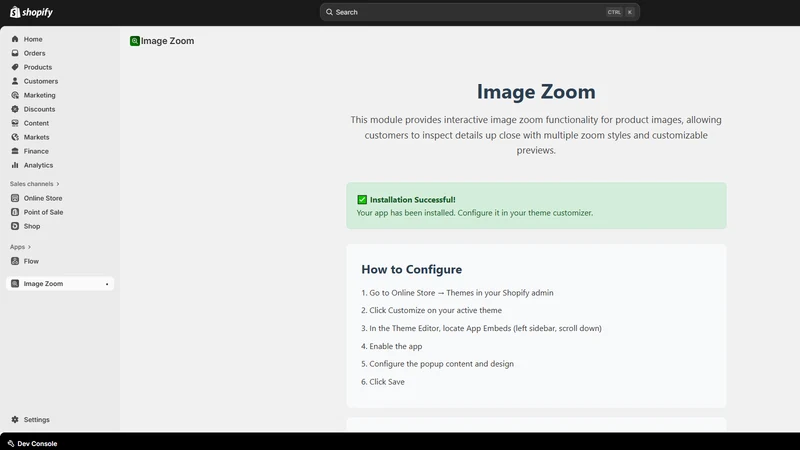800x450 pixels.
Task: Click the Markets globe icon
Action: click(x=15, y=137)
